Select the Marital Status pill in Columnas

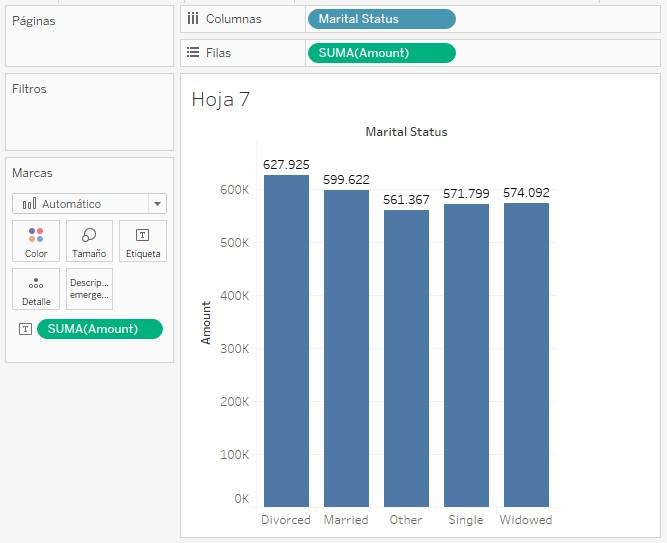tap(382, 19)
